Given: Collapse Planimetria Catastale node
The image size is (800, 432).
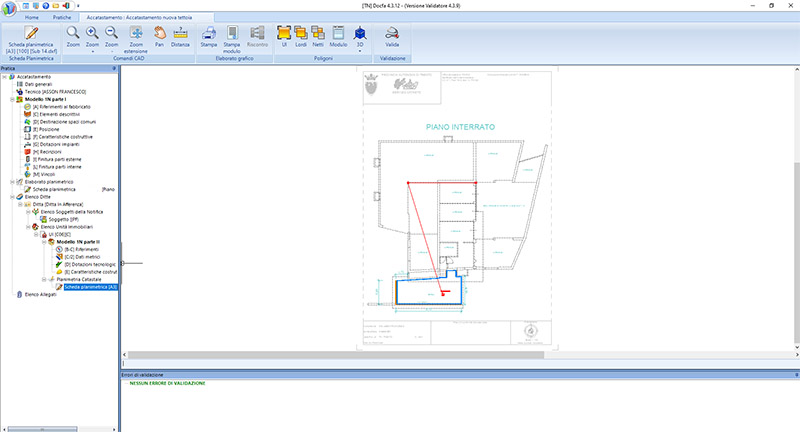Looking at the screenshot, I should coord(44,279).
